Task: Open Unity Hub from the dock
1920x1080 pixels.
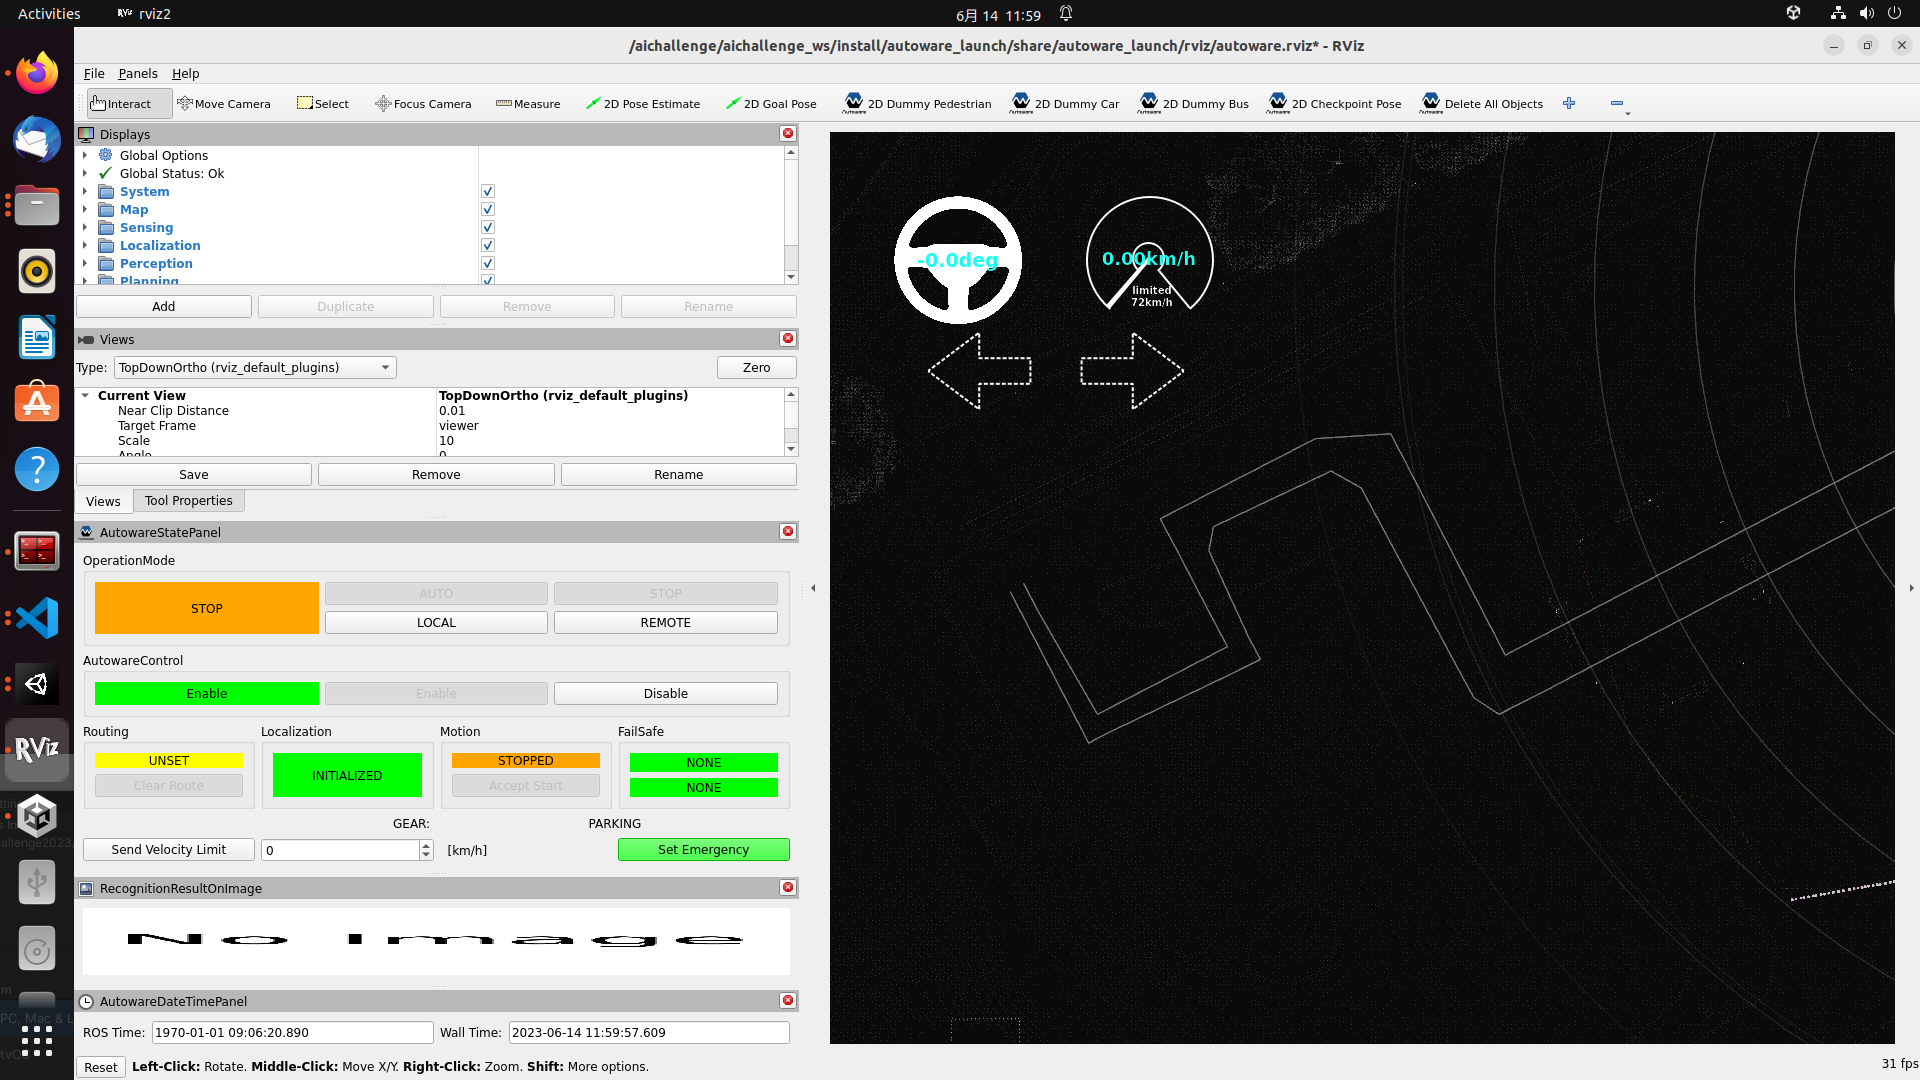Action: [x=37, y=817]
